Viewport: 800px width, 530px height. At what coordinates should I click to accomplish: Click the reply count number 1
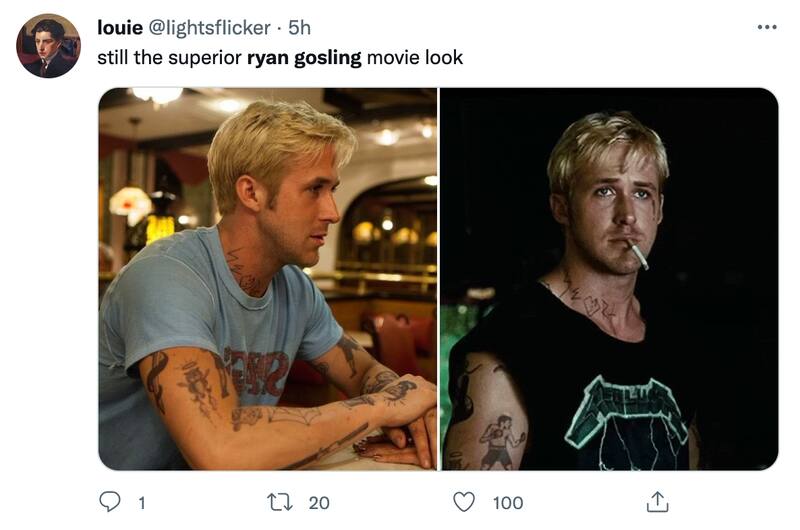pos(142,503)
